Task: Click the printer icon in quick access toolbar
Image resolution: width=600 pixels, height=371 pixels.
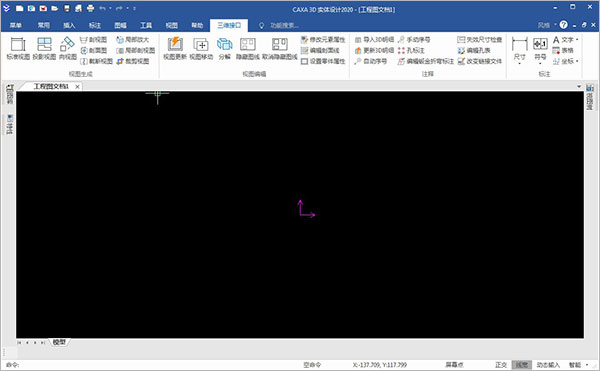Action: (x=90, y=8)
